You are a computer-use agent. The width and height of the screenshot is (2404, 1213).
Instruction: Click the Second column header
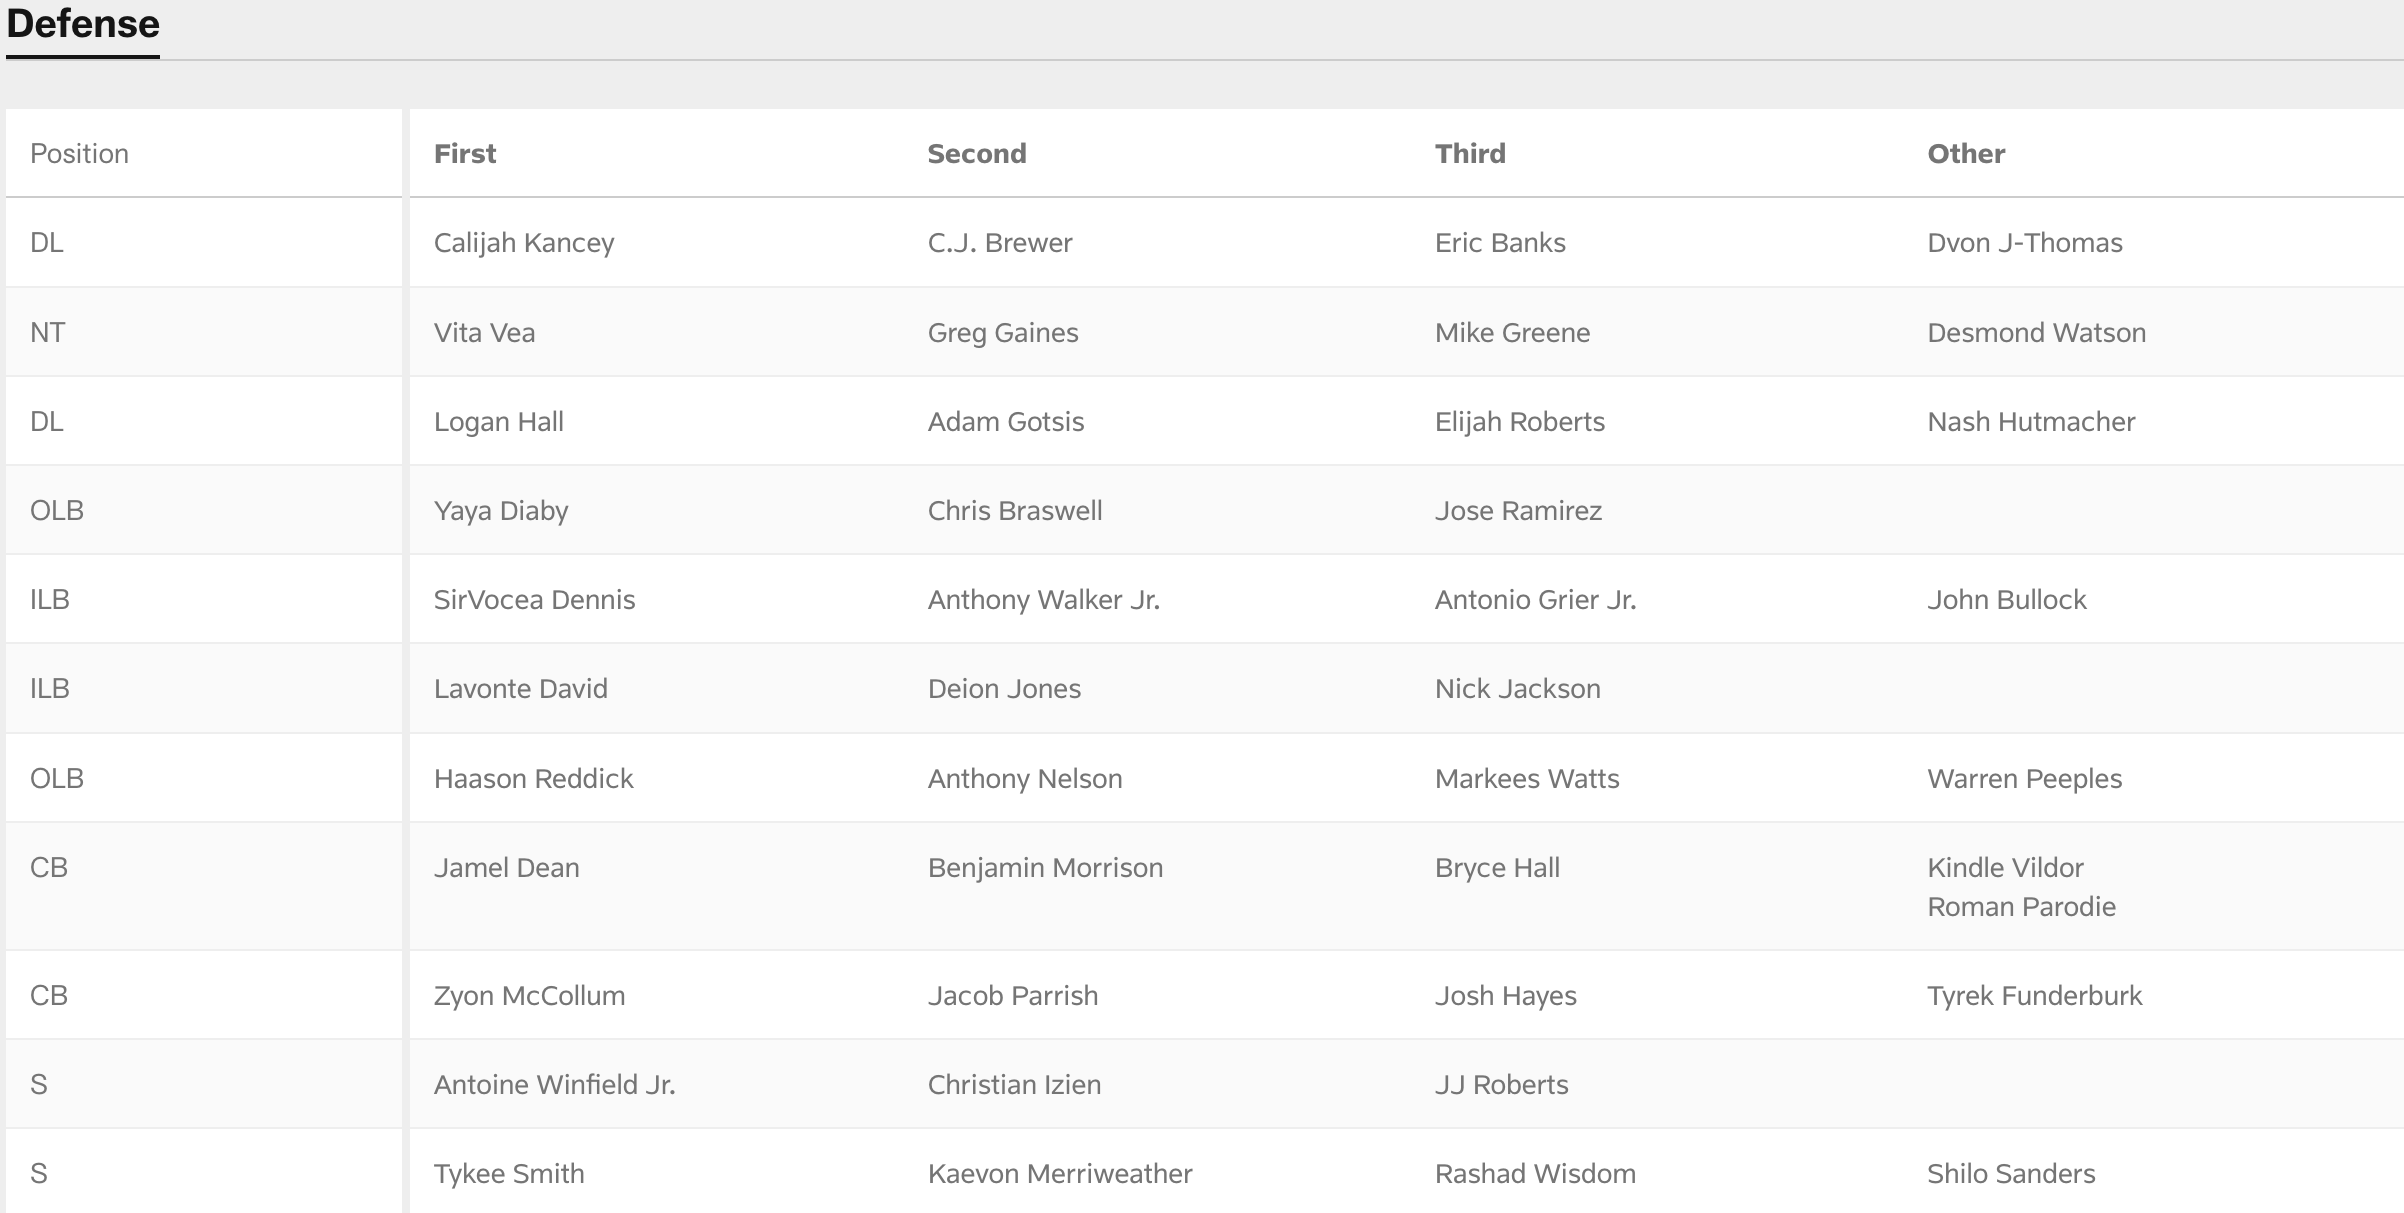click(x=976, y=154)
